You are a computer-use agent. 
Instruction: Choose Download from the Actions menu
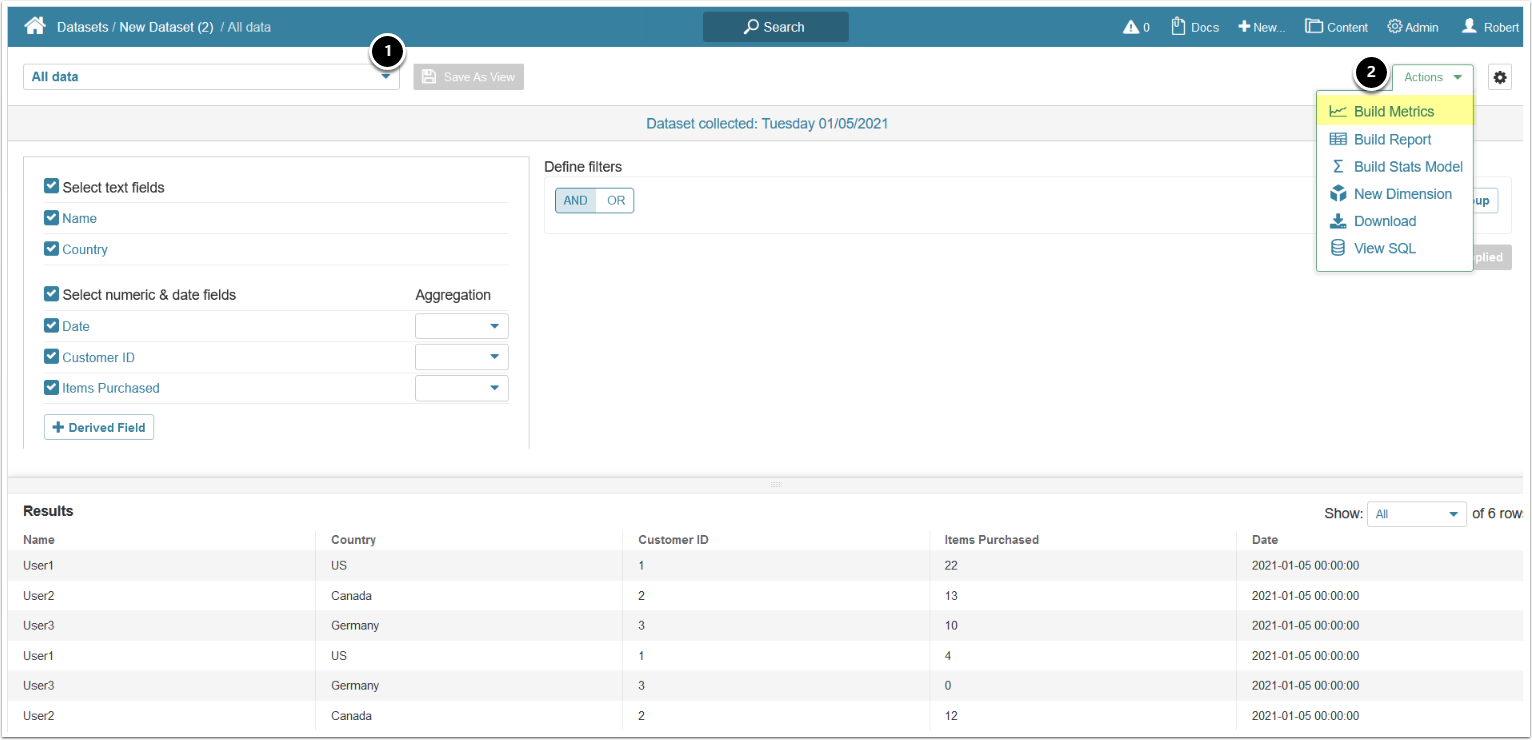coord(1384,221)
